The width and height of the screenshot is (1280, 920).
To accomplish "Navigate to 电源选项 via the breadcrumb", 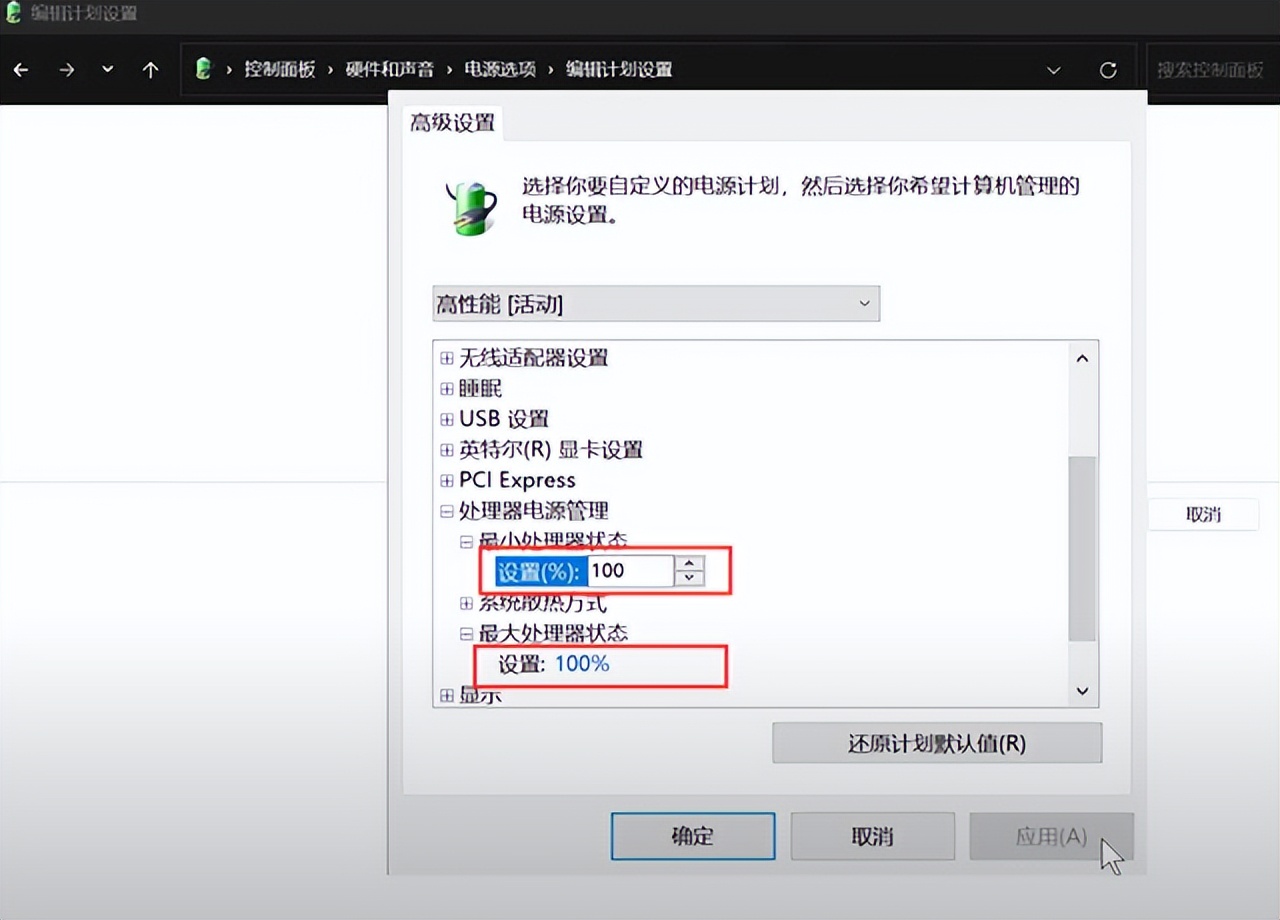I will [x=499, y=70].
